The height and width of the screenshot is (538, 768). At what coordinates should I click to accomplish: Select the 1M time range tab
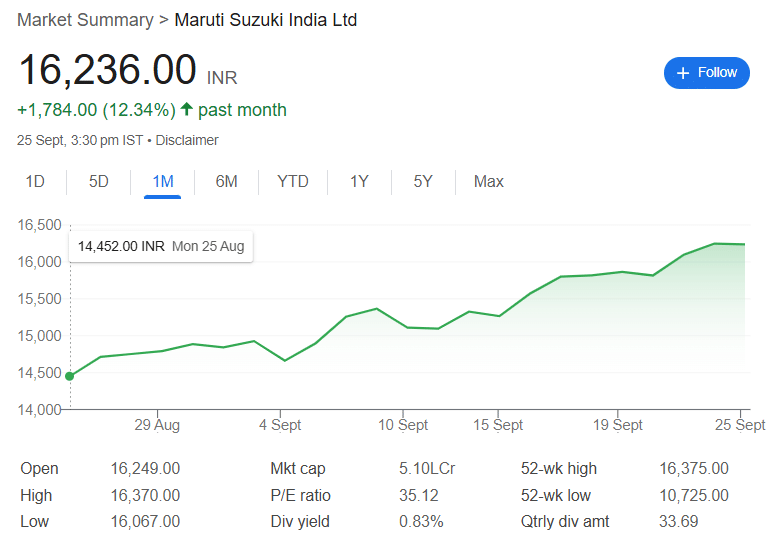pyautogui.click(x=163, y=182)
